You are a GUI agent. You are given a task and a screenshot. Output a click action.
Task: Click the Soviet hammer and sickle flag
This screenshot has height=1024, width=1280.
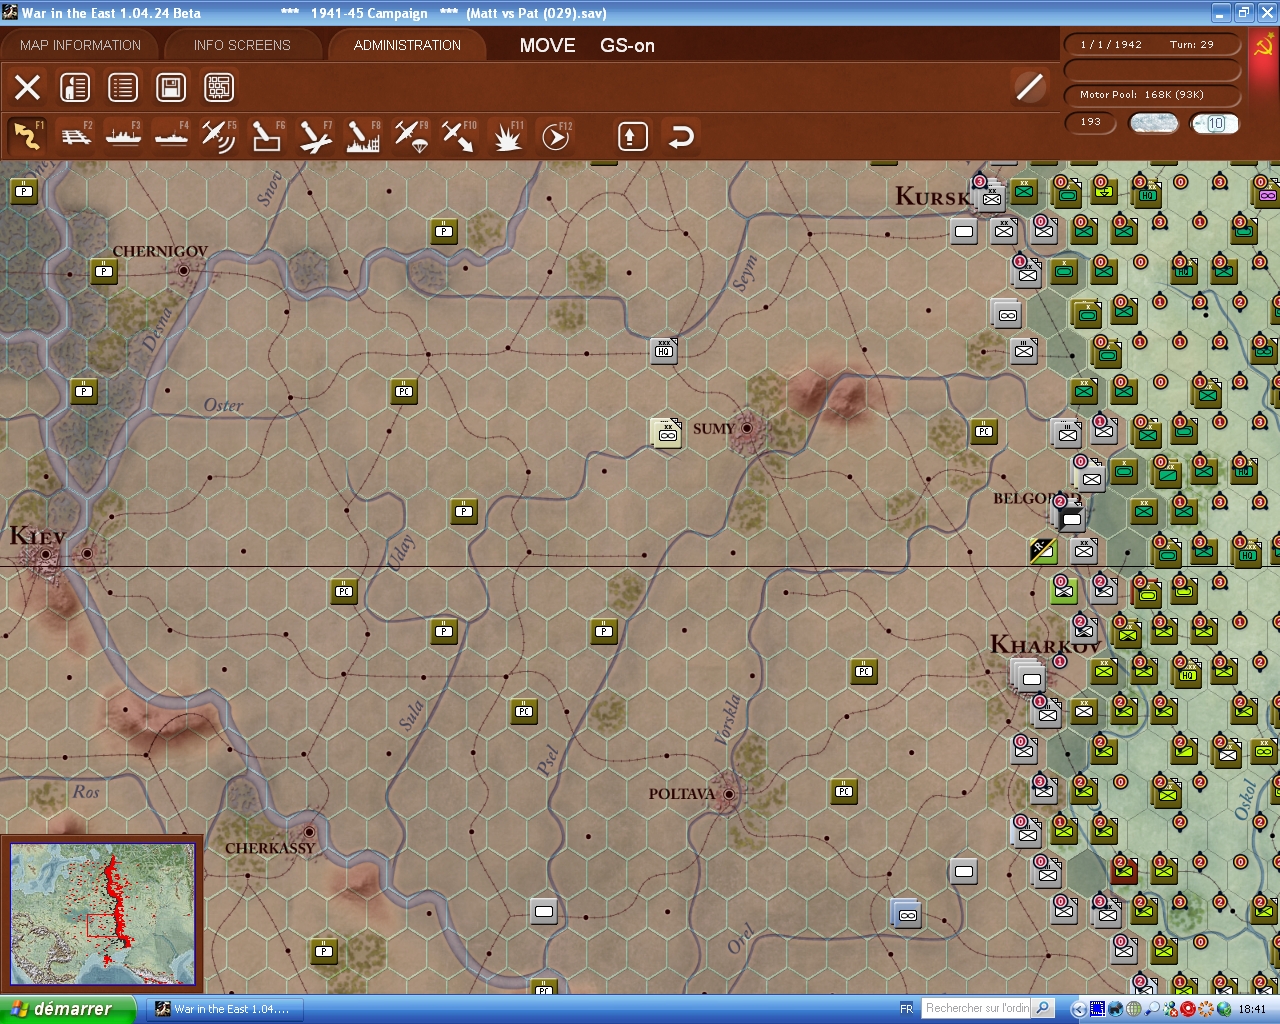[x=1263, y=46]
